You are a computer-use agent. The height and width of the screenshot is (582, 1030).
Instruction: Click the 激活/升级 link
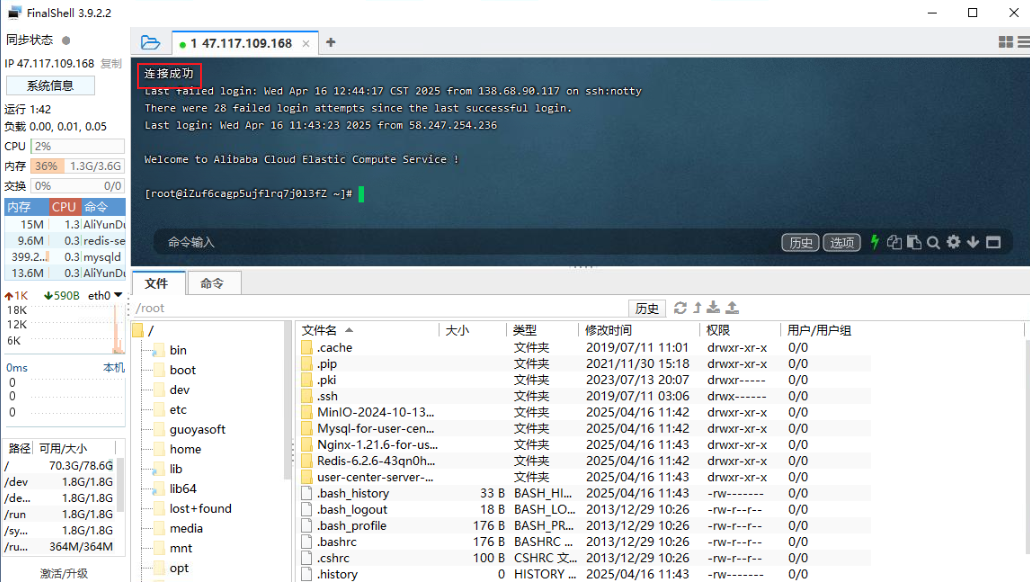point(64,573)
